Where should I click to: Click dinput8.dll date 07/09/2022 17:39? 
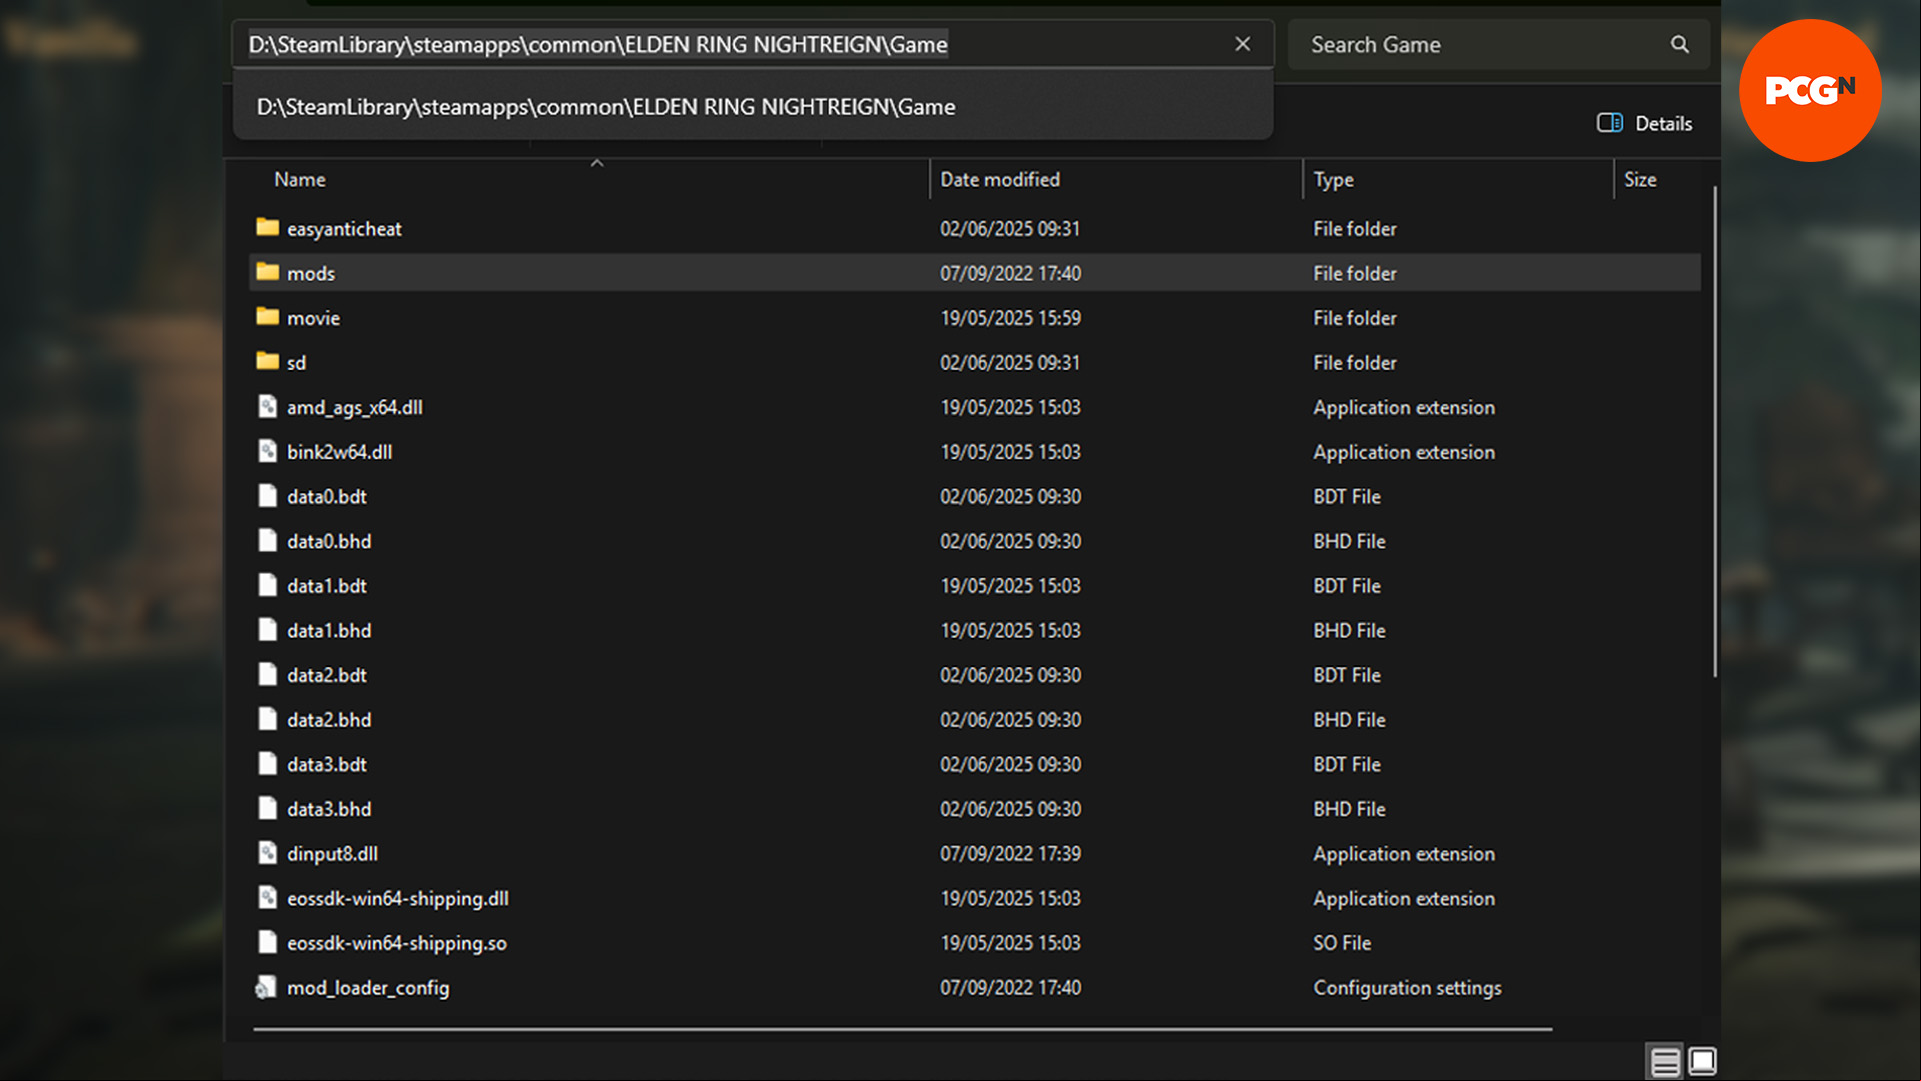pyautogui.click(x=1010, y=854)
